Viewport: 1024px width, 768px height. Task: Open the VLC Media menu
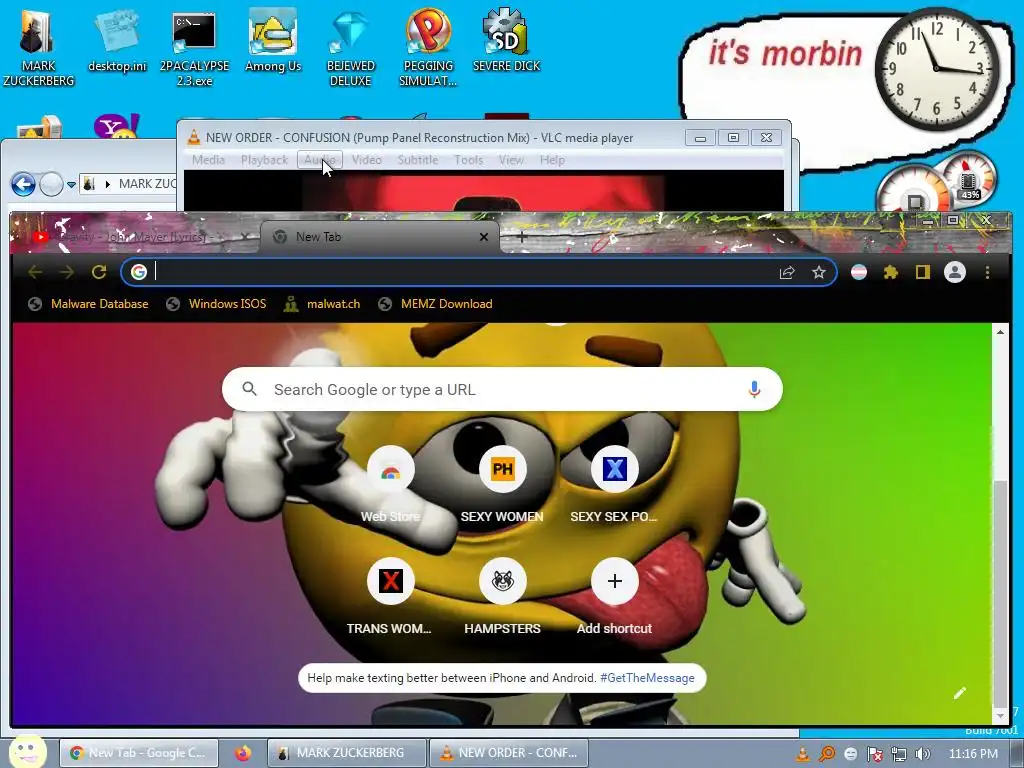coord(208,160)
